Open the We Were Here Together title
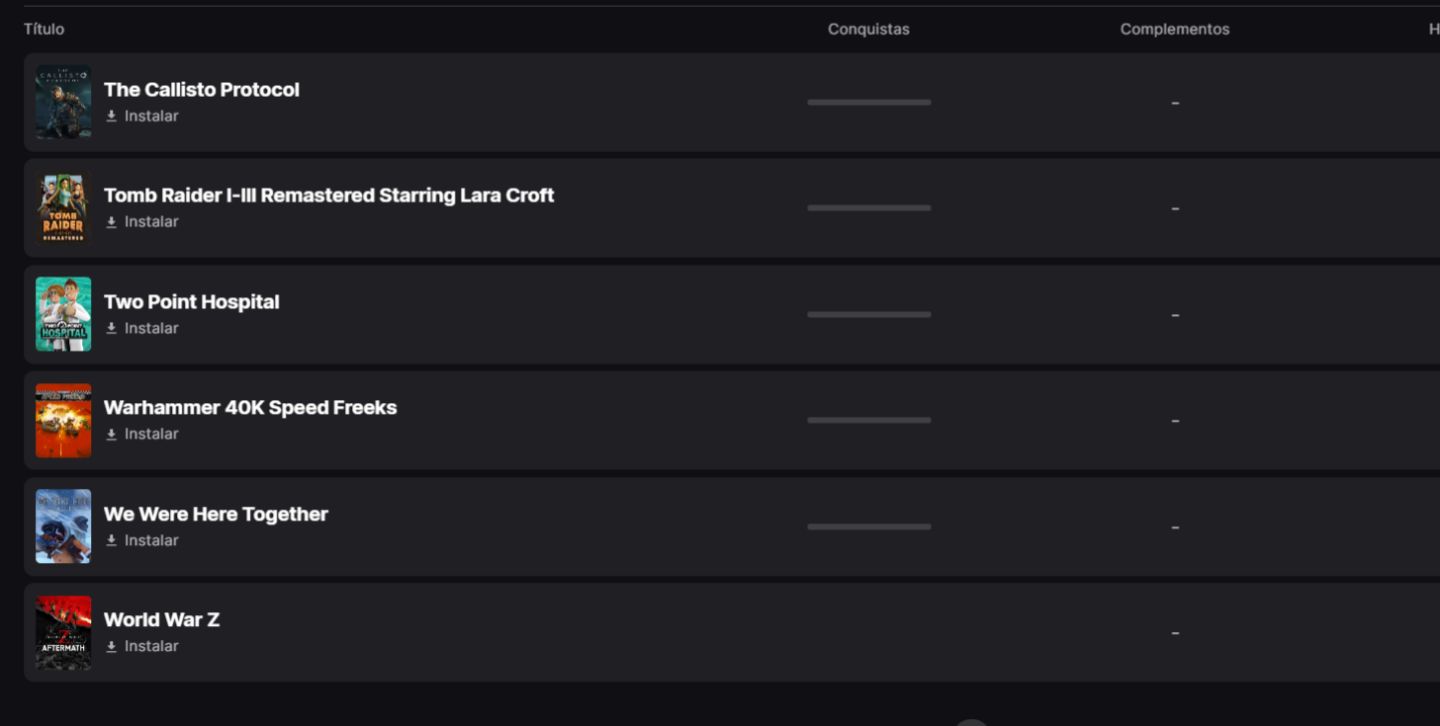This screenshot has height=726, width=1440. (x=216, y=514)
